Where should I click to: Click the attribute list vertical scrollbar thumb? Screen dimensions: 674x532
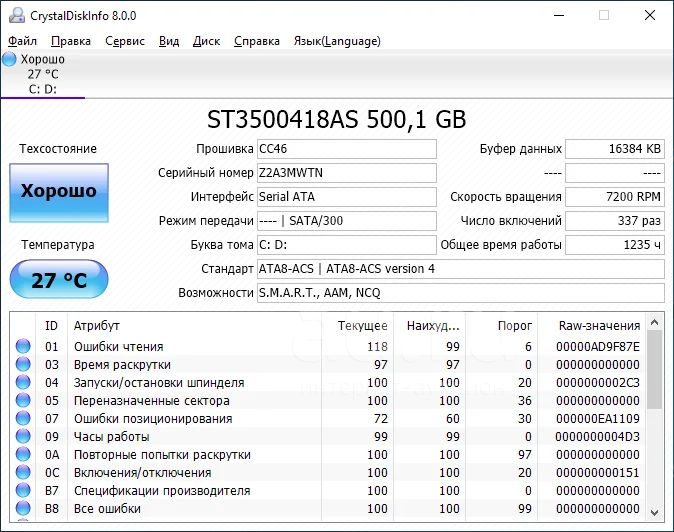coord(654,370)
